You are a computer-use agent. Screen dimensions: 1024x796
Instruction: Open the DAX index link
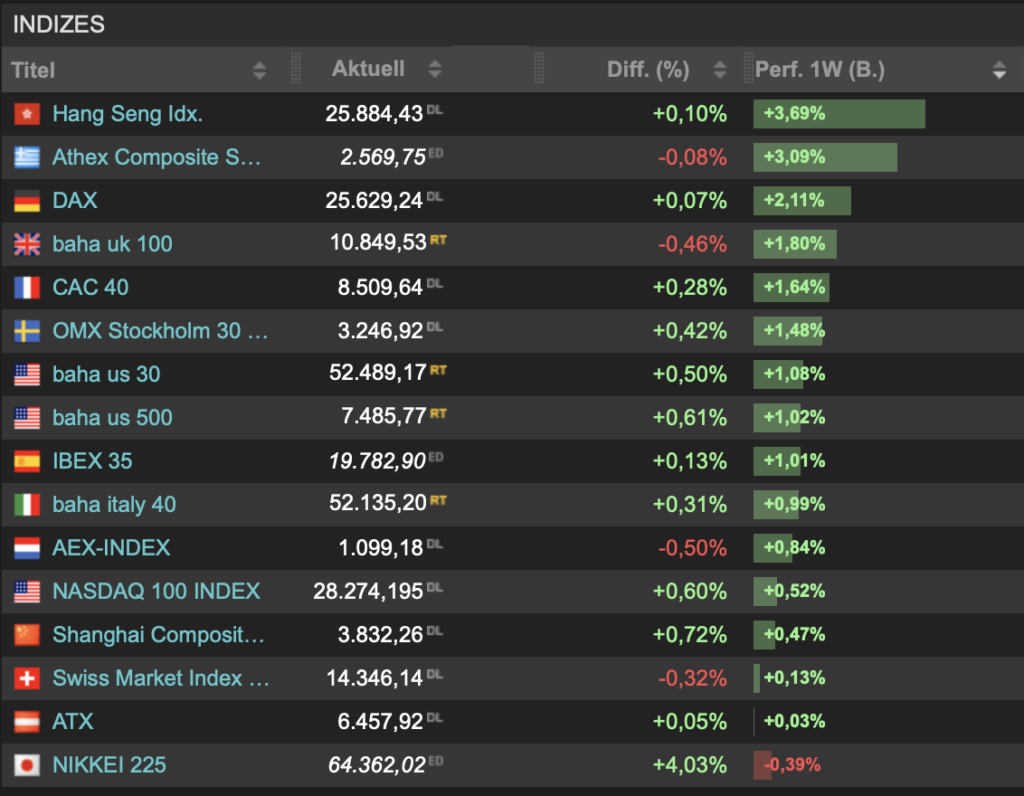74,200
